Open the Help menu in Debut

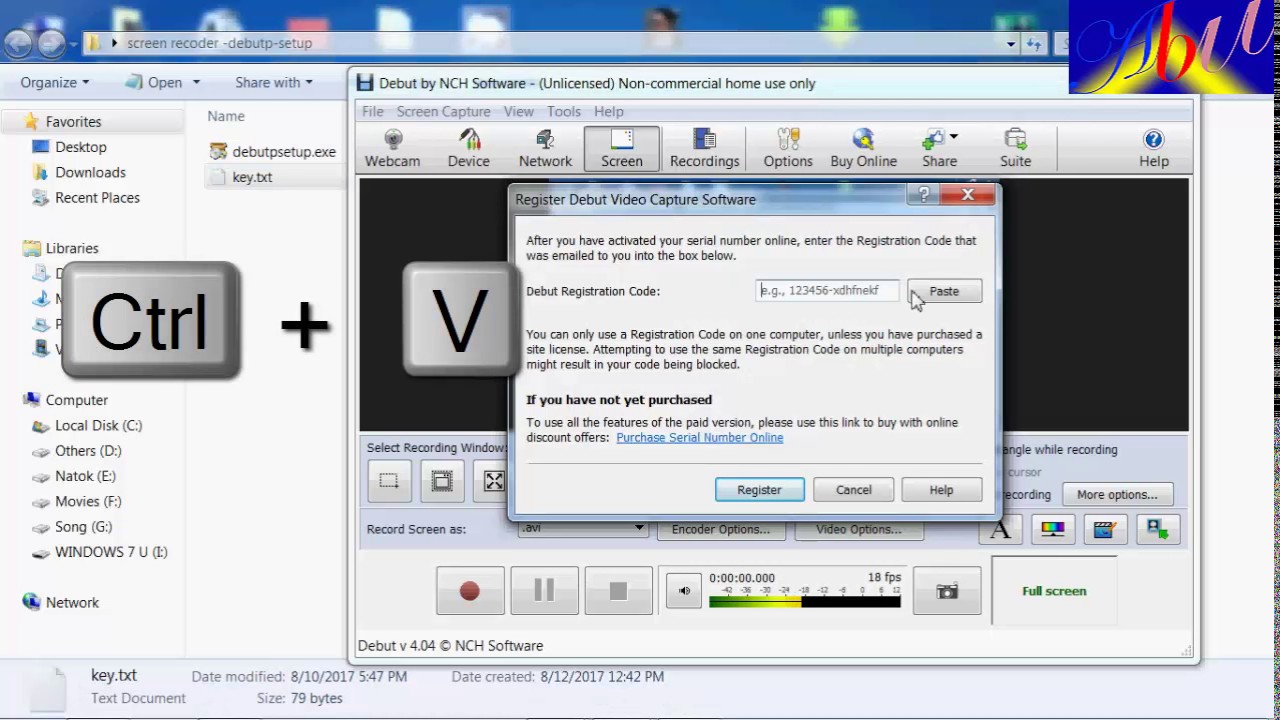point(608,111)
